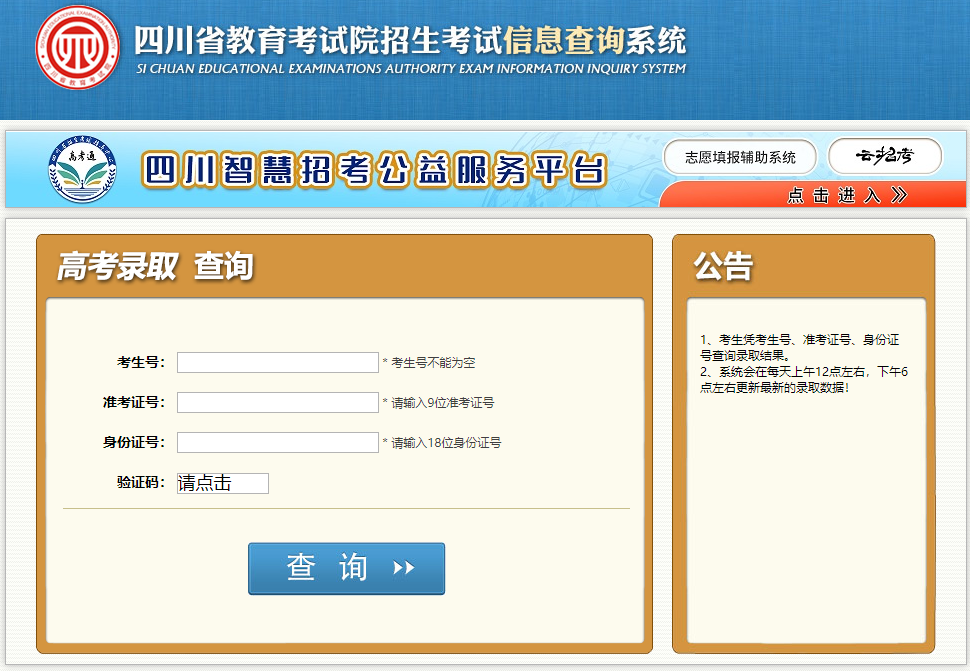Click the 公告 panel heading
The image size is (970, 671).
(722, 266)
